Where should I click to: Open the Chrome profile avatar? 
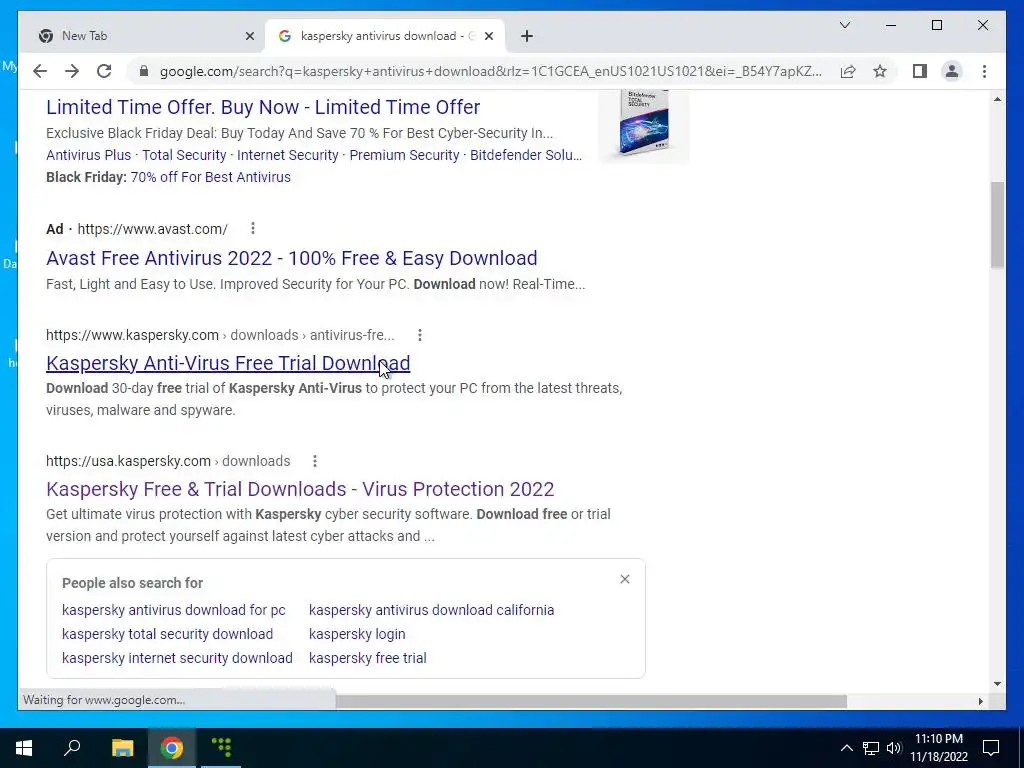(952, 71)
